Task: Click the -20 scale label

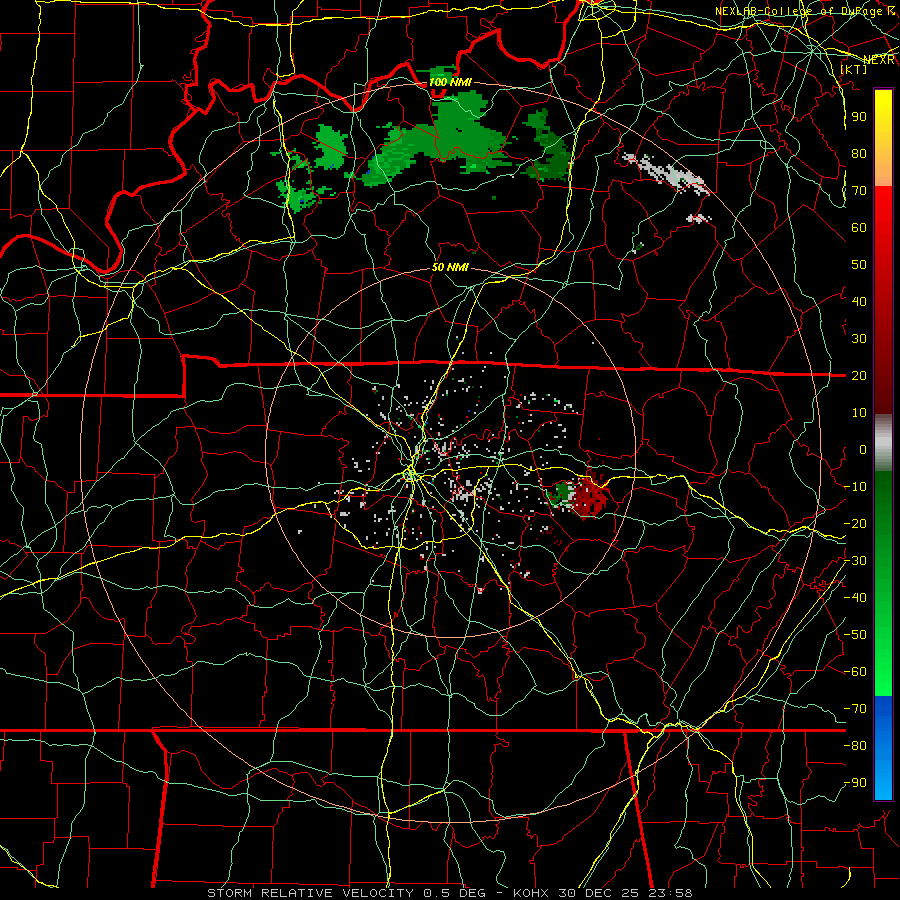Action: 855,524
